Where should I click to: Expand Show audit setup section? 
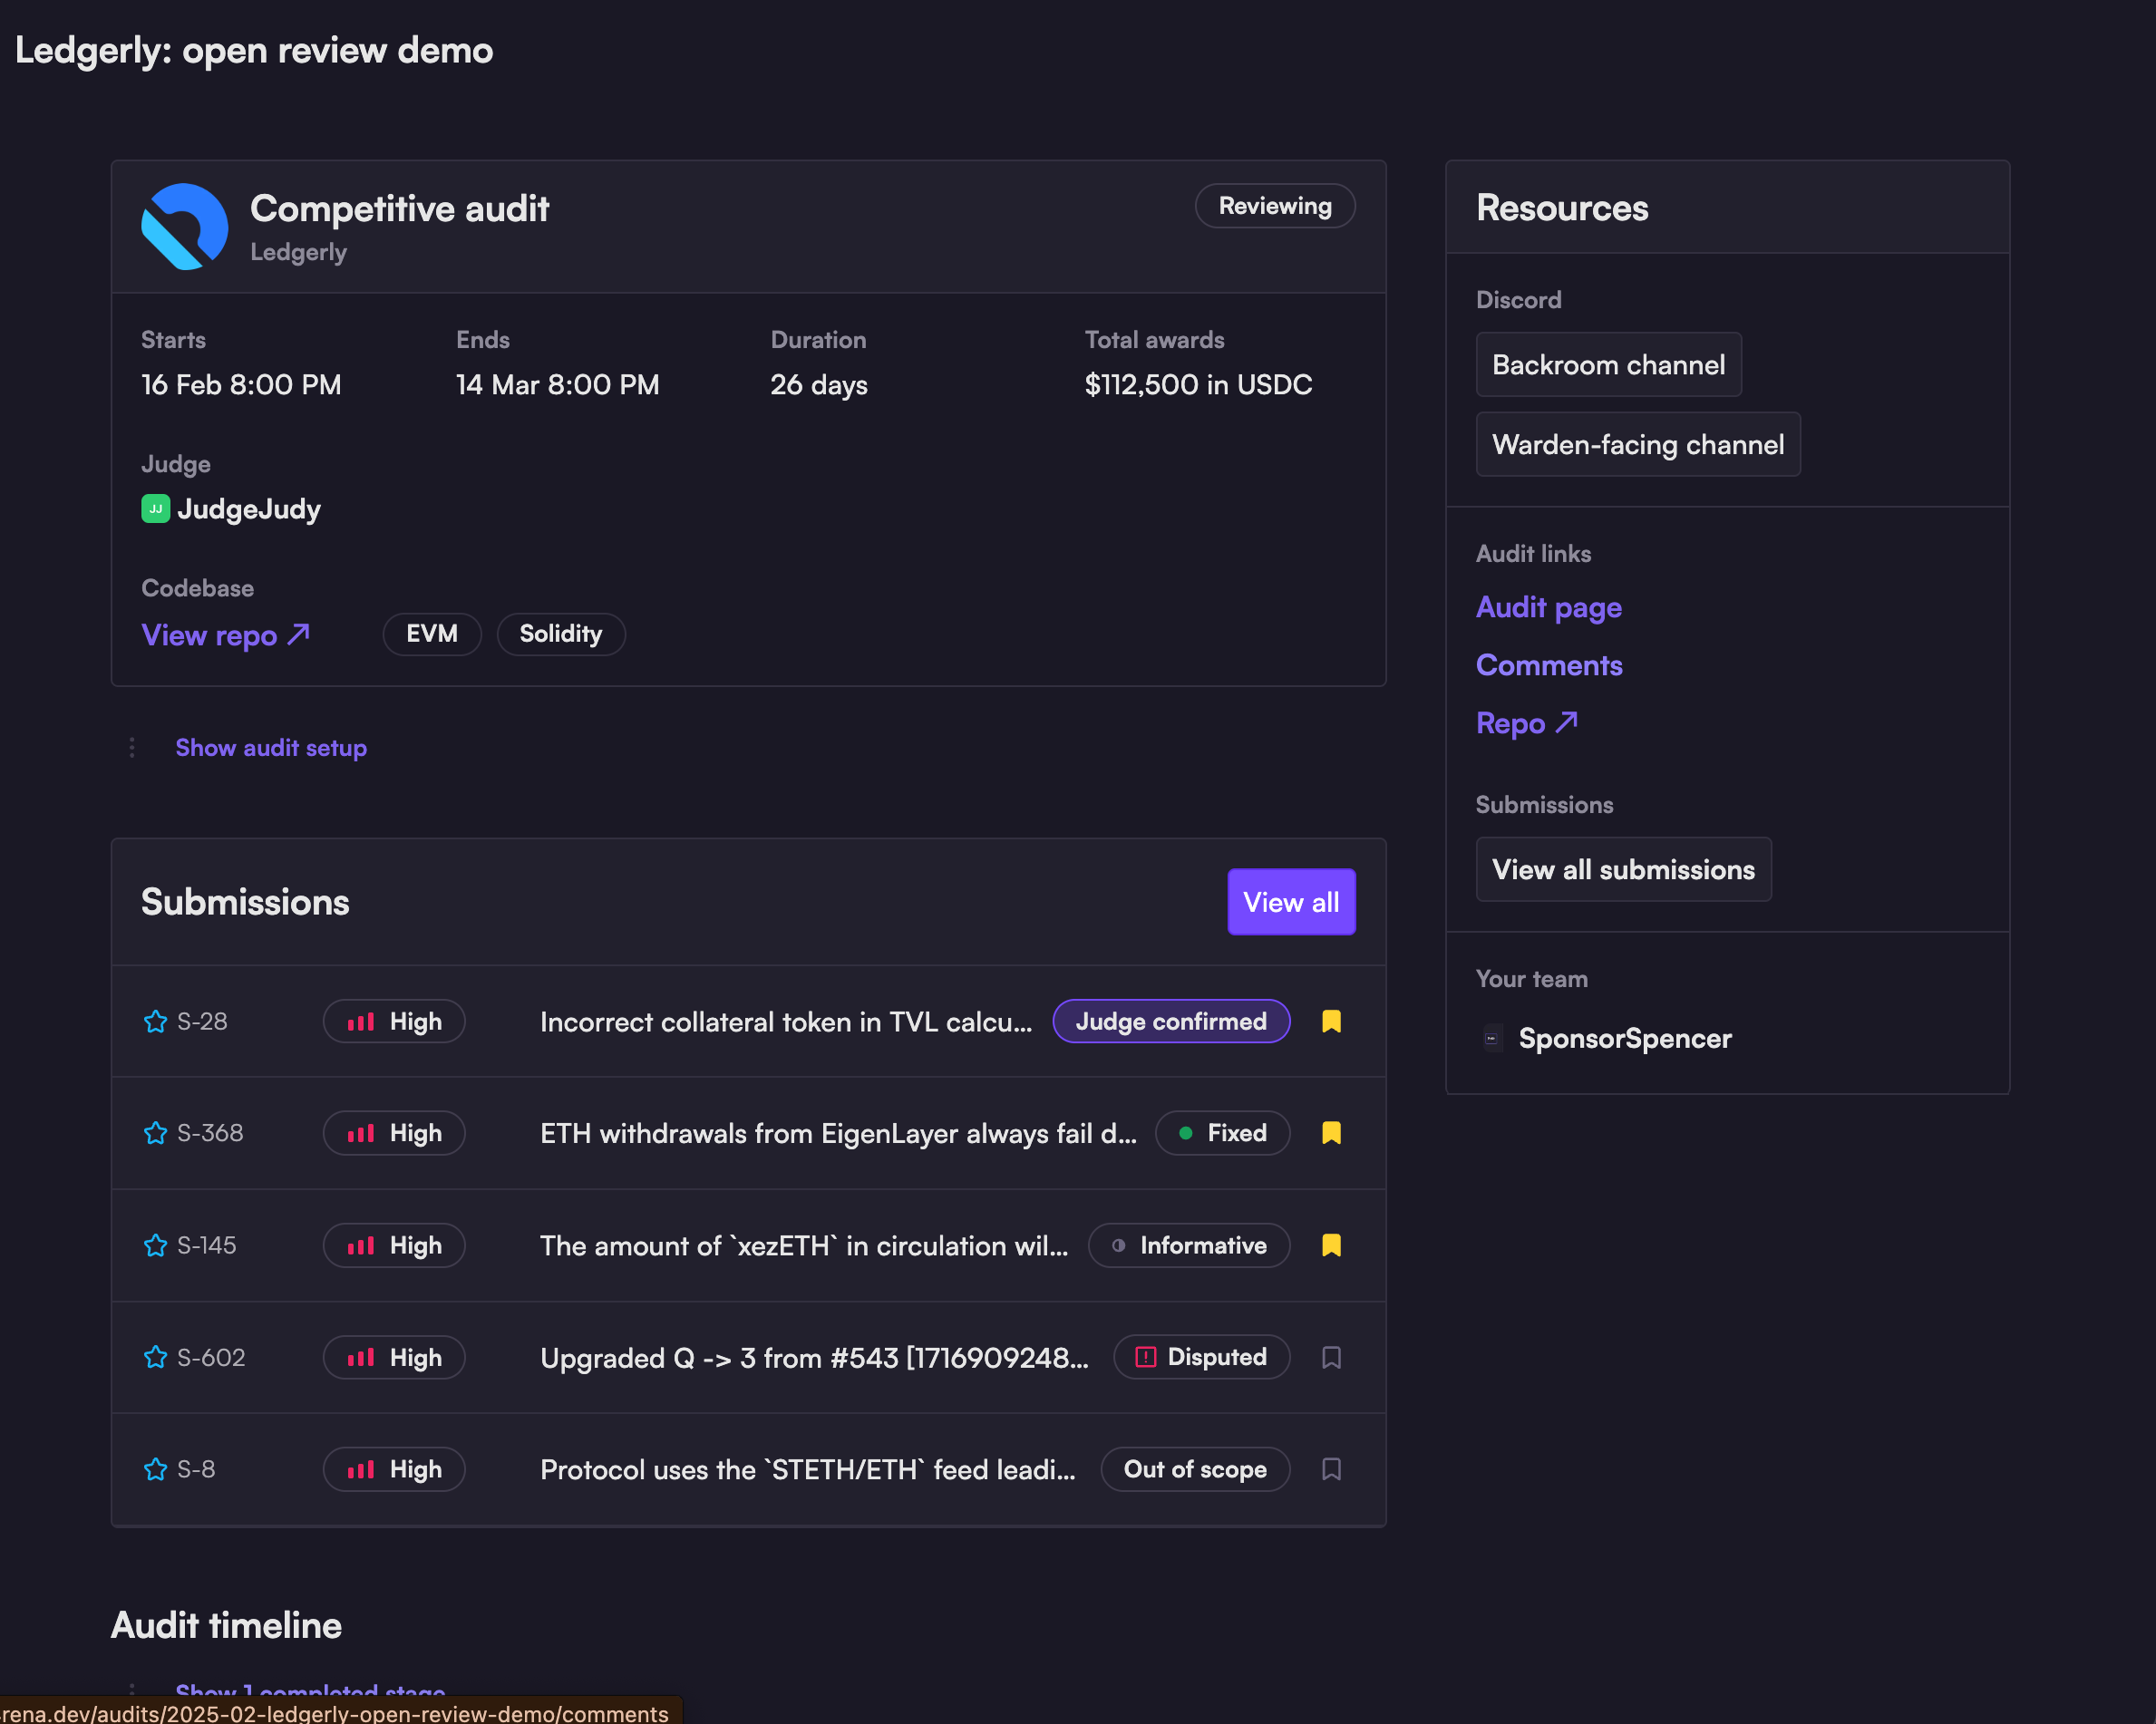coord(271,748)
